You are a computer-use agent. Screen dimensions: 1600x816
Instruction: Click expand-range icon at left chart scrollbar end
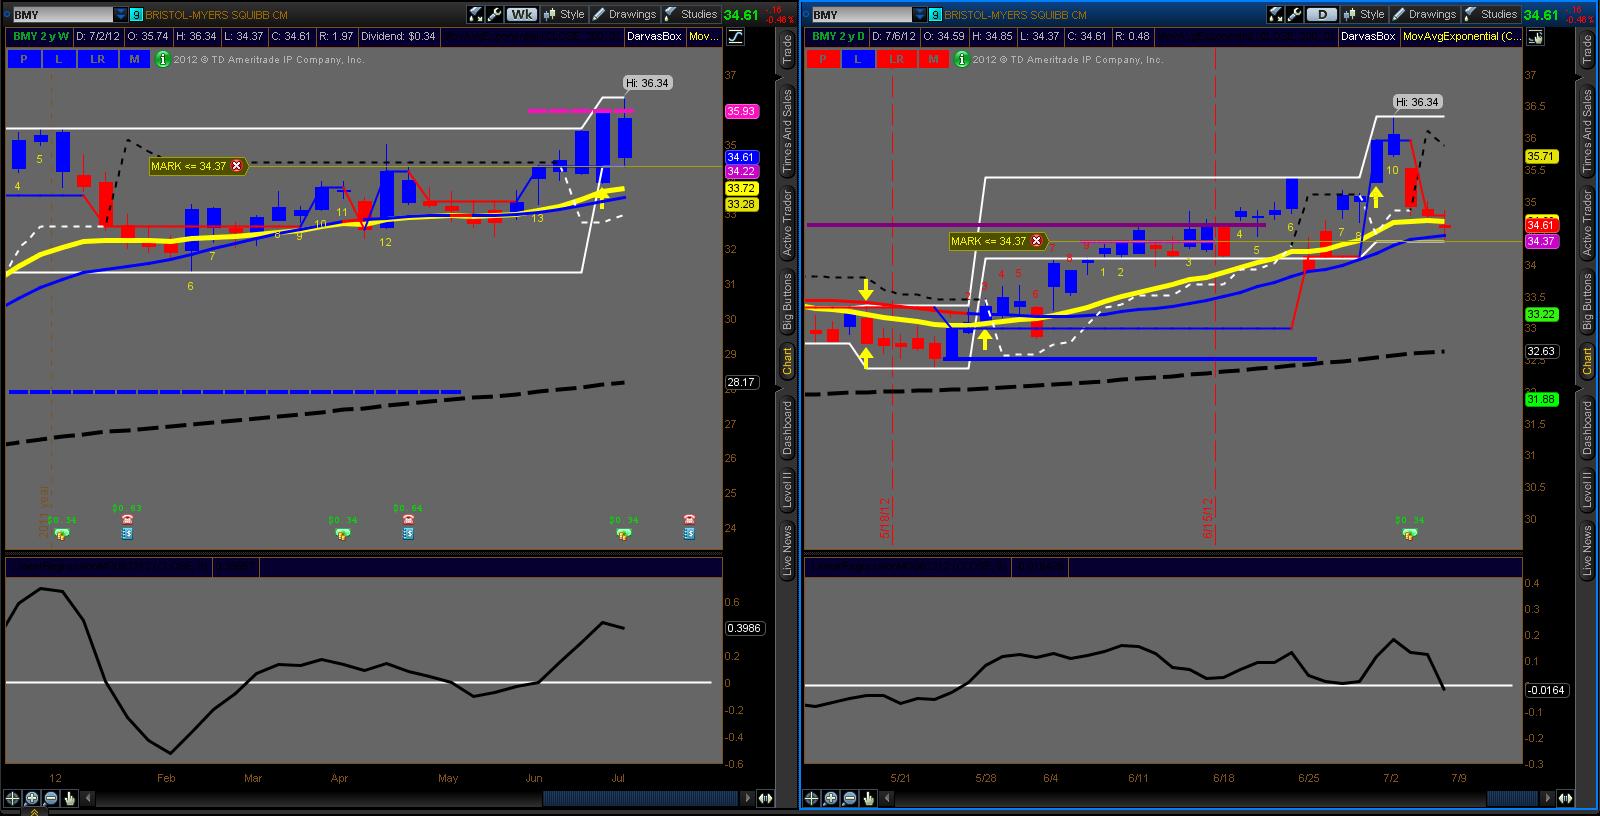[x=766, y=798]
